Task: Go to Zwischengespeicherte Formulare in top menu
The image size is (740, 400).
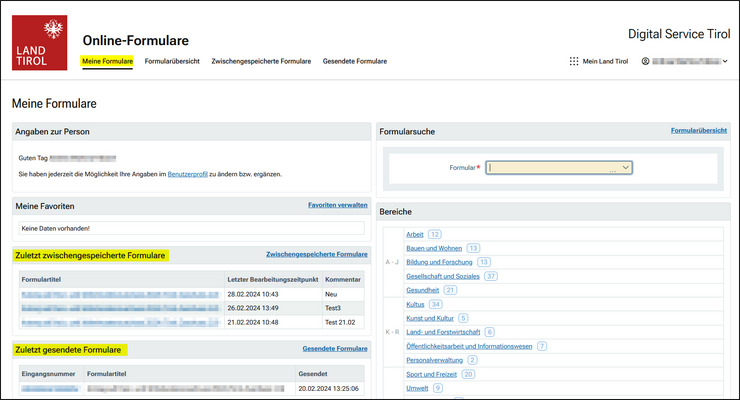Action: (261, 61)
